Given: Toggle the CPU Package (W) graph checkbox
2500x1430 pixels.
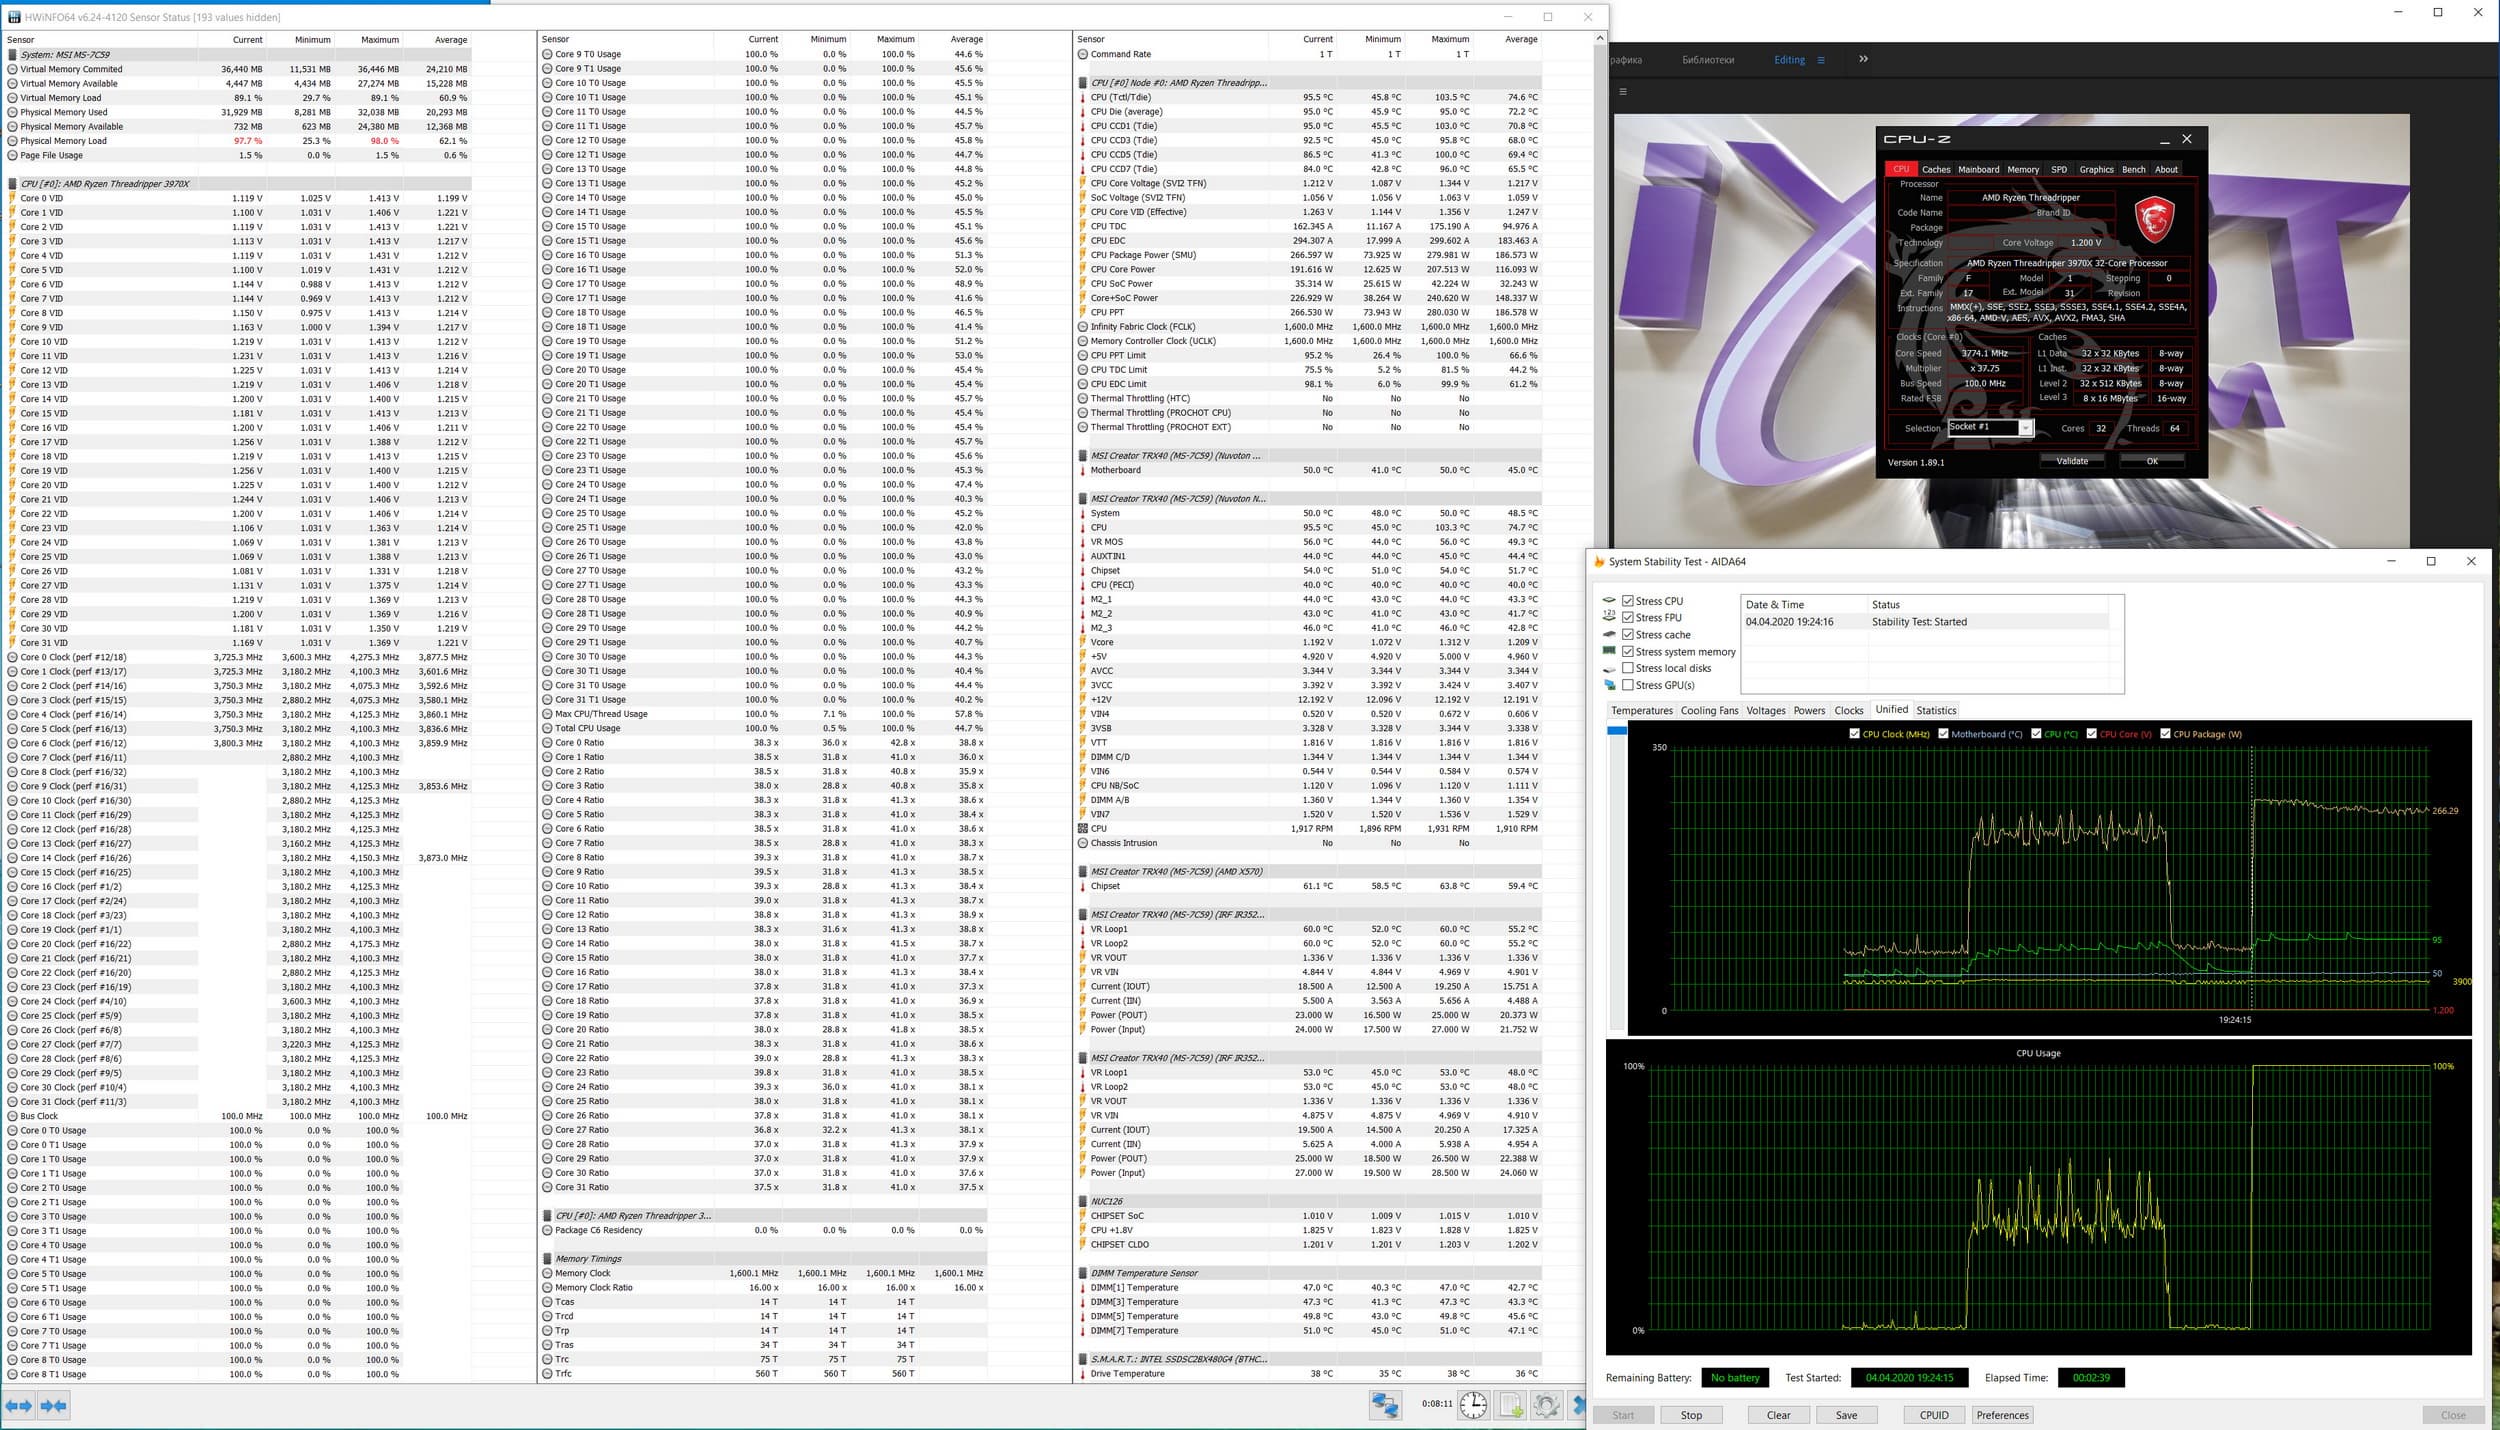Looking at the screenshot, I should pos(2165,734).
